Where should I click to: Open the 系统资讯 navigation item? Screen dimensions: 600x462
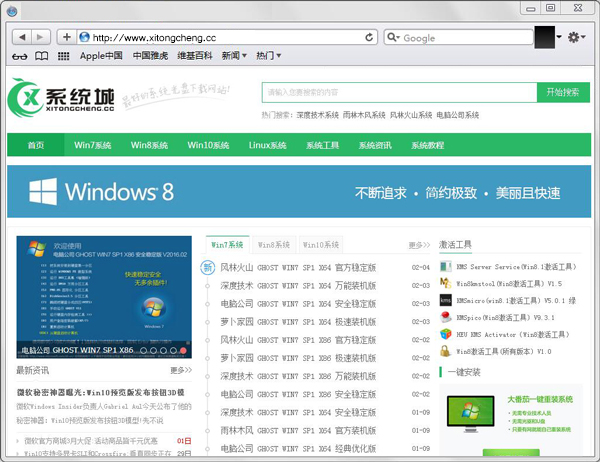coord(375,145)
